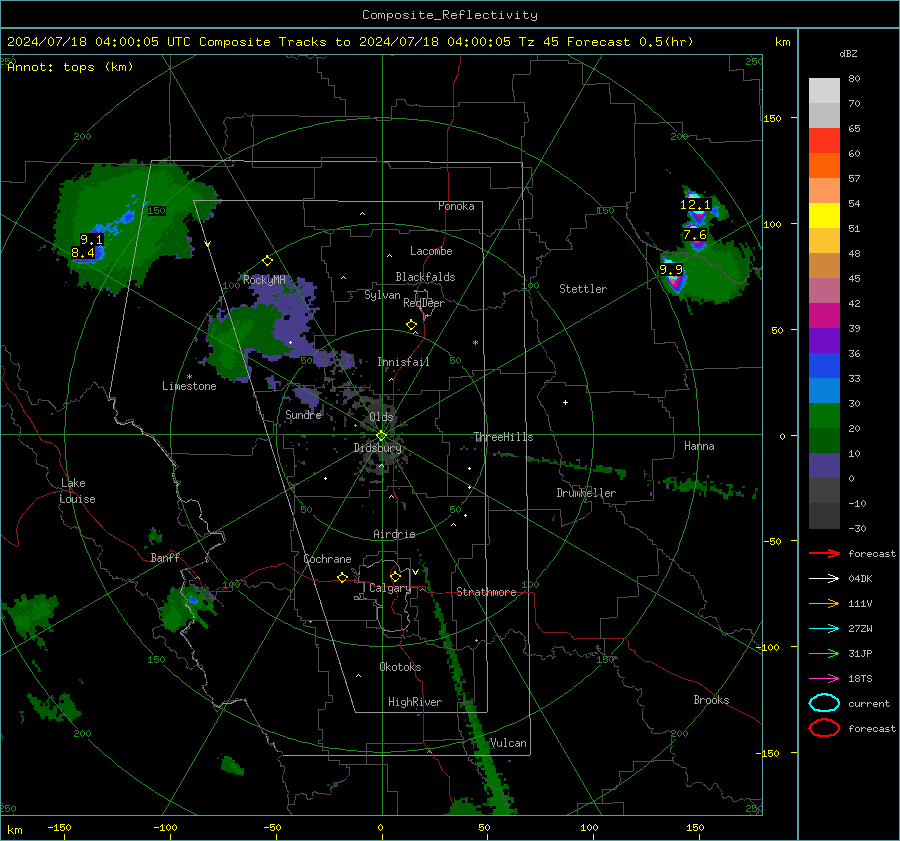Click the Hanna city label
The image size is (900, 841).
pos(699,446)
